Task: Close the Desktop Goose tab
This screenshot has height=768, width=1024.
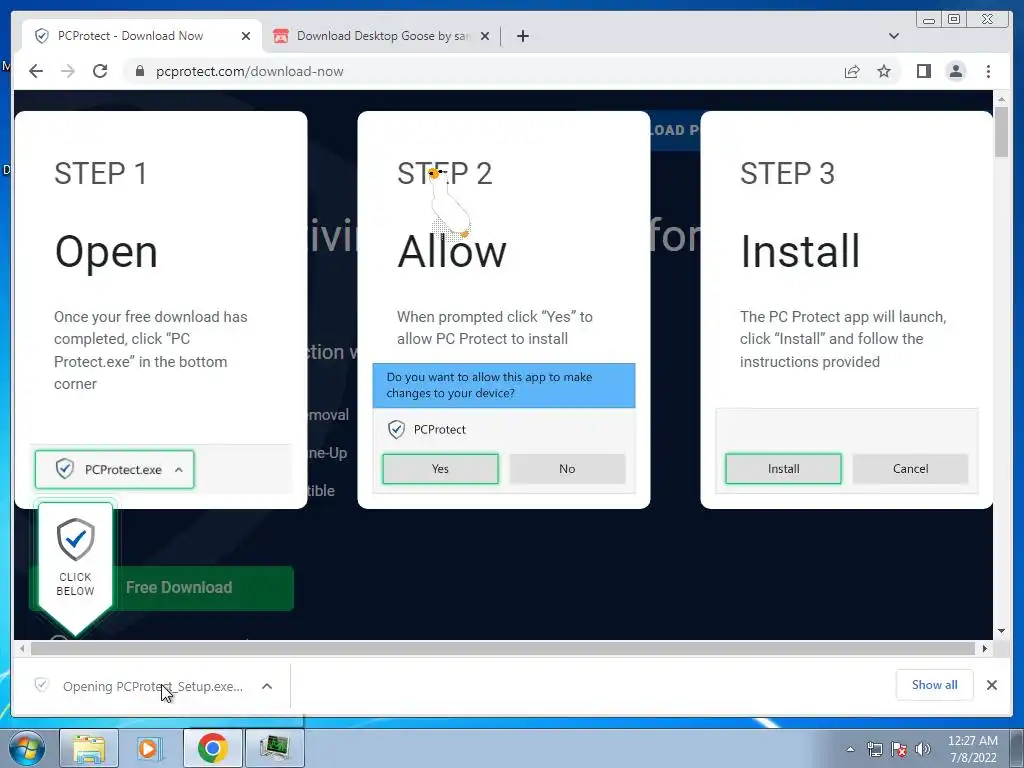Action: click(x=485, y=36)
